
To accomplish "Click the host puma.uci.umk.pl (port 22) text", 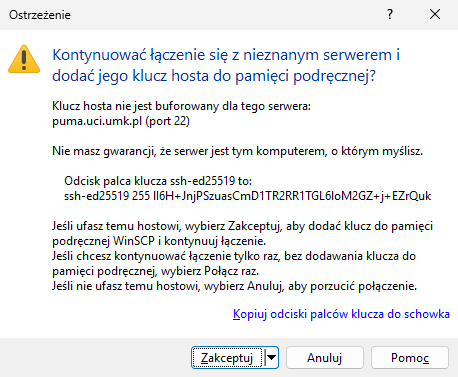I will pyautogui.click(x=121, y=121).
